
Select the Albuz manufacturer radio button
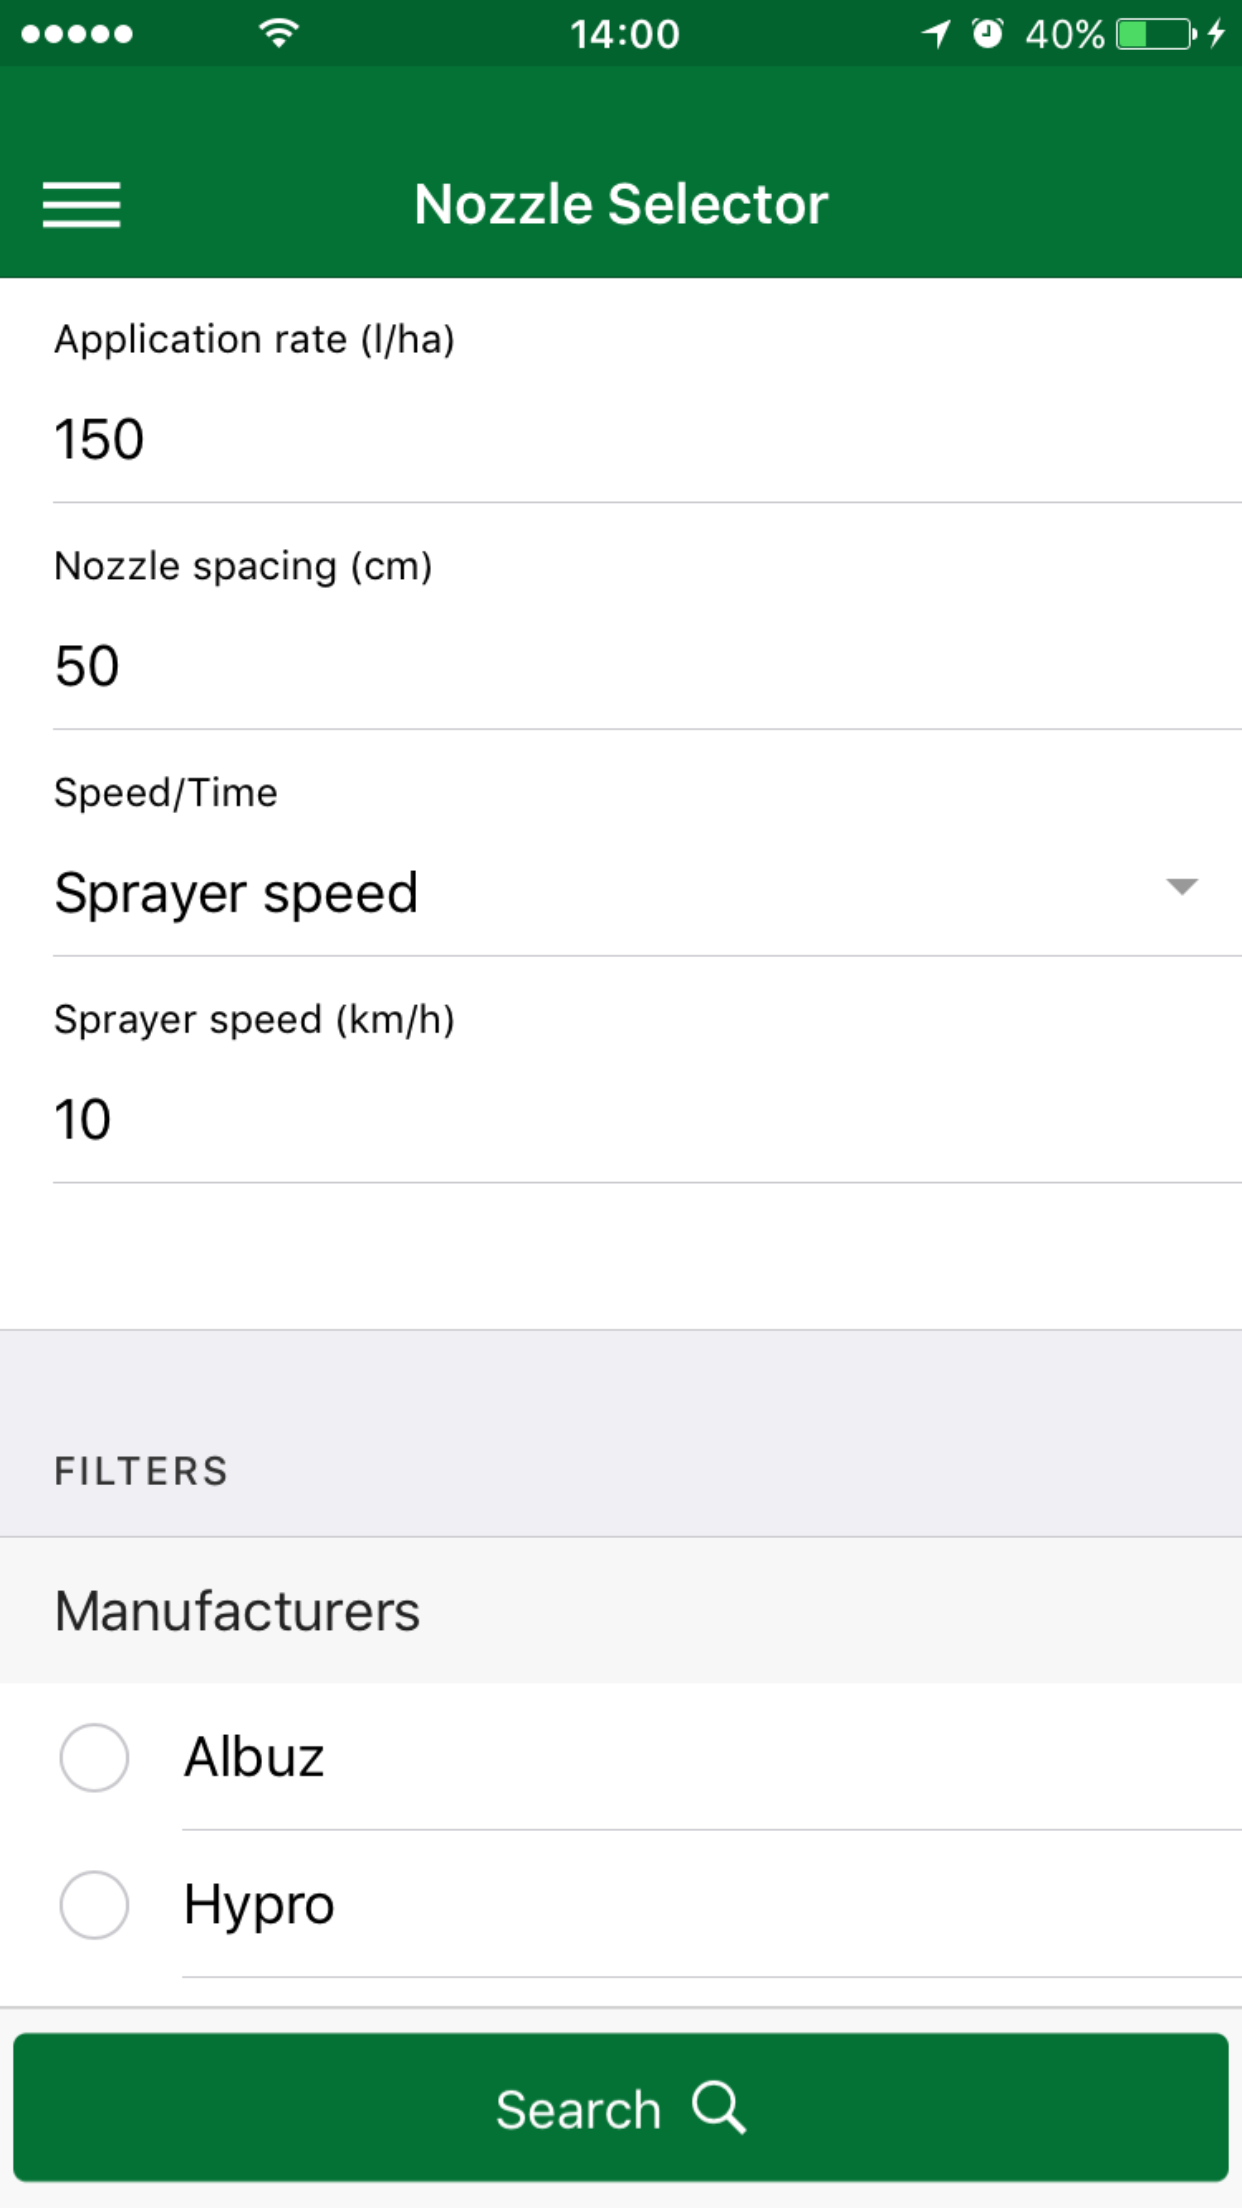[94, 1757]
